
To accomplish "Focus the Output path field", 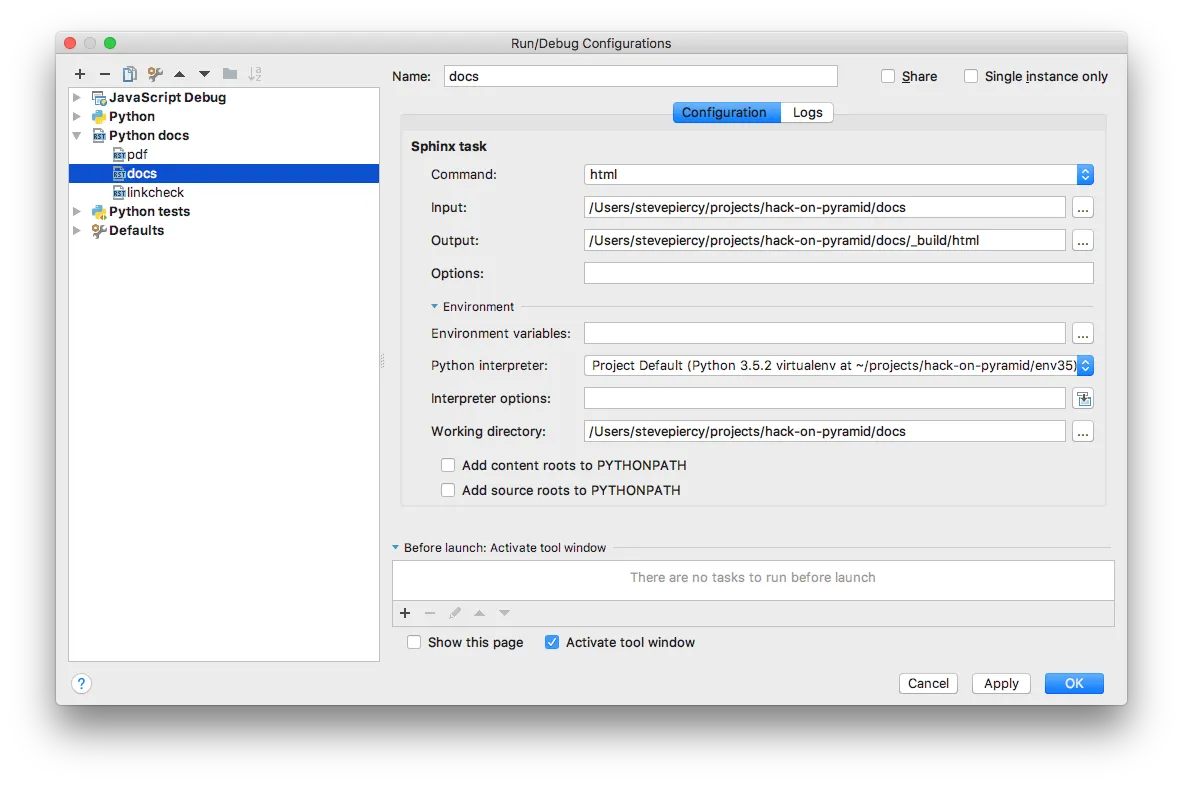I will [x=825, y=241].
